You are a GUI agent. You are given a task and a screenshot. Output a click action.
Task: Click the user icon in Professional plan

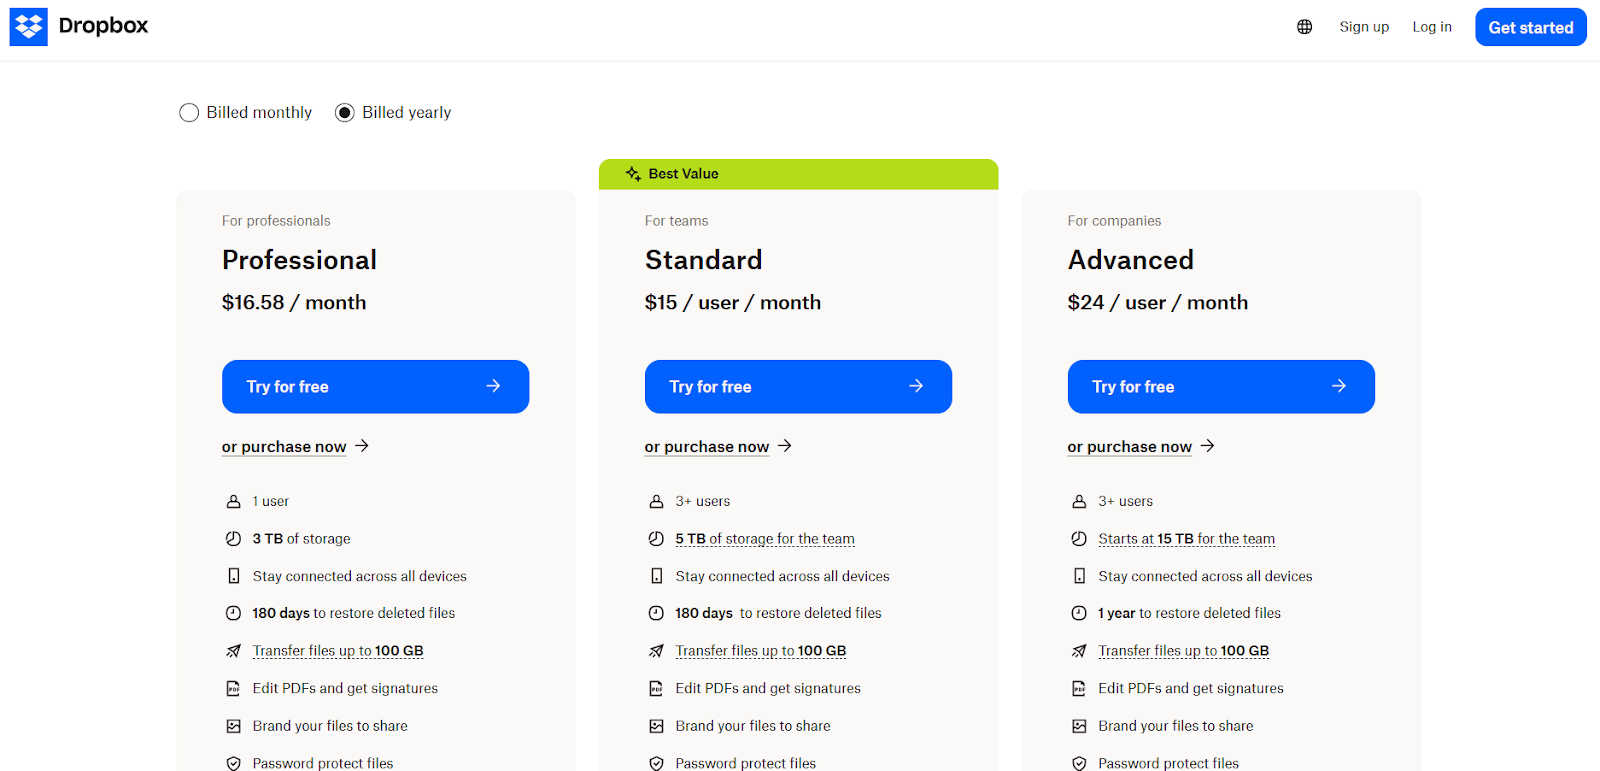coord(233,501)
